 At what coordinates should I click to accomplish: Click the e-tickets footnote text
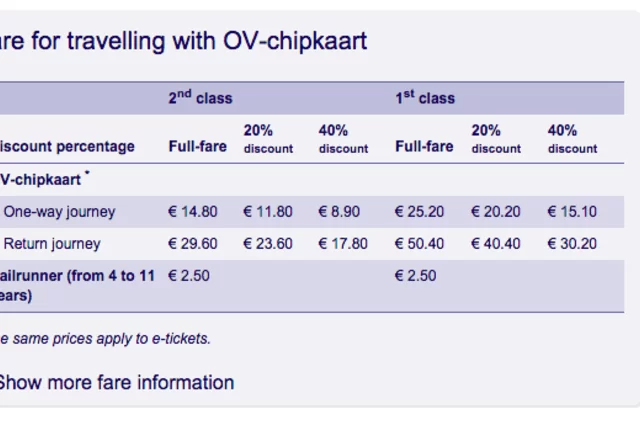tap(105, 339)
